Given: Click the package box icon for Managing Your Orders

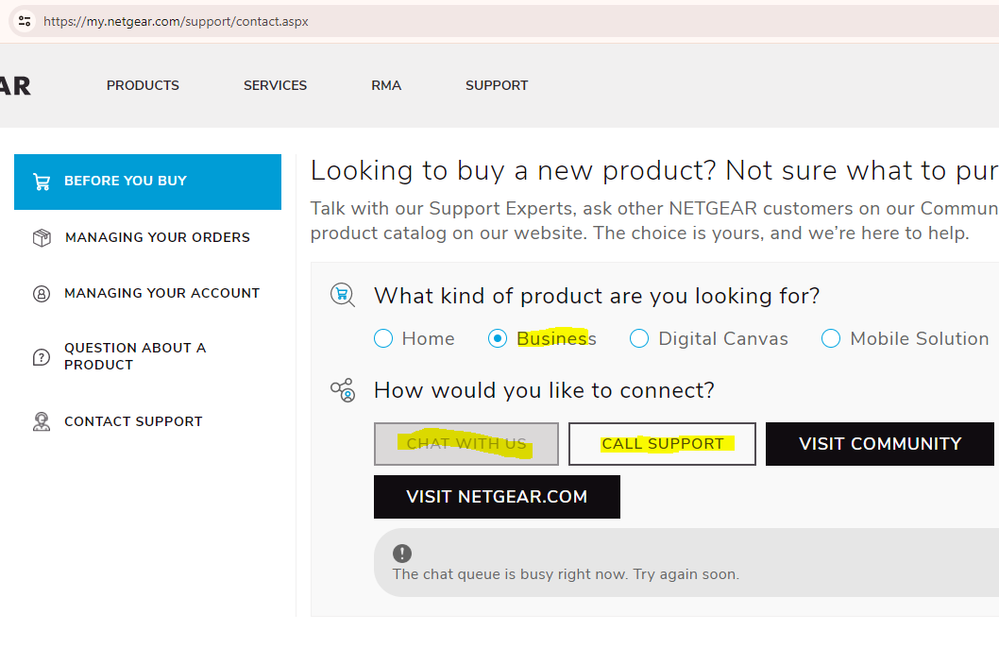Looking at the screenshot, I should coord(41,238).
